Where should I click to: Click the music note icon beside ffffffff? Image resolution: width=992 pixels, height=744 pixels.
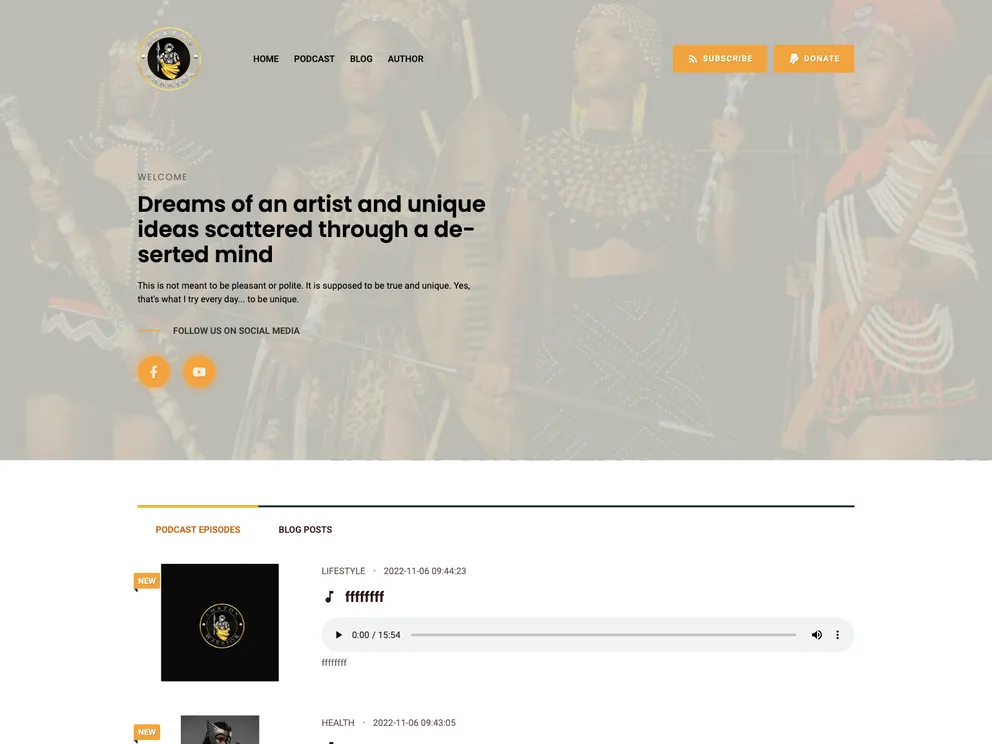(329, 597)
